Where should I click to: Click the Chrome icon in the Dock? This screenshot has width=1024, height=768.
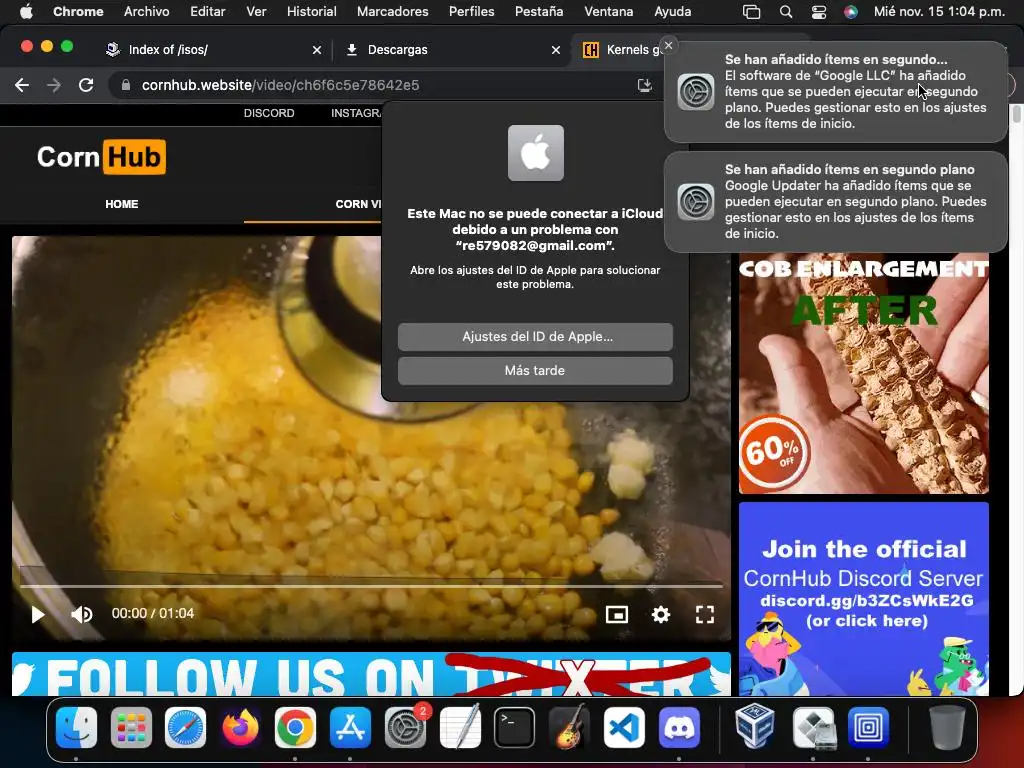coord(295,727)
